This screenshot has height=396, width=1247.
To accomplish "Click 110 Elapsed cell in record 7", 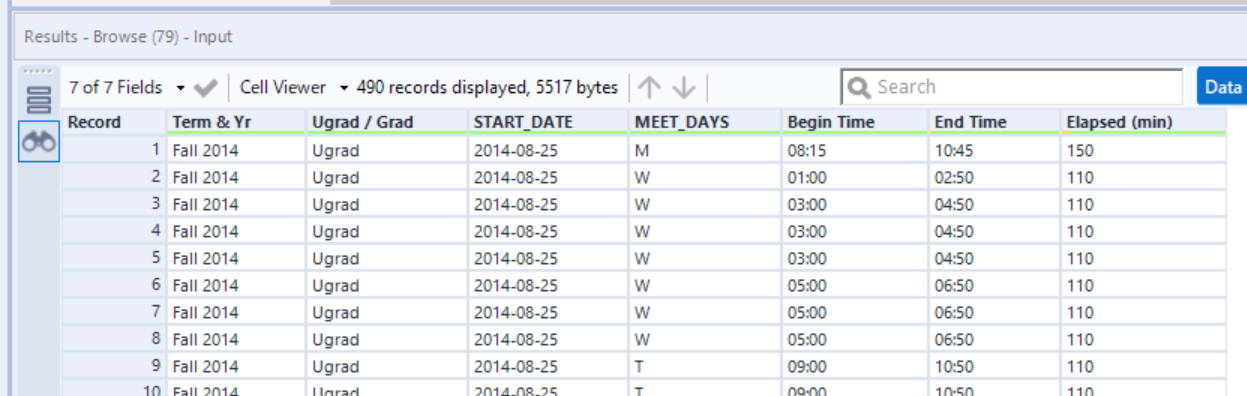I will pyautogui.click(x=1144, y=312).
